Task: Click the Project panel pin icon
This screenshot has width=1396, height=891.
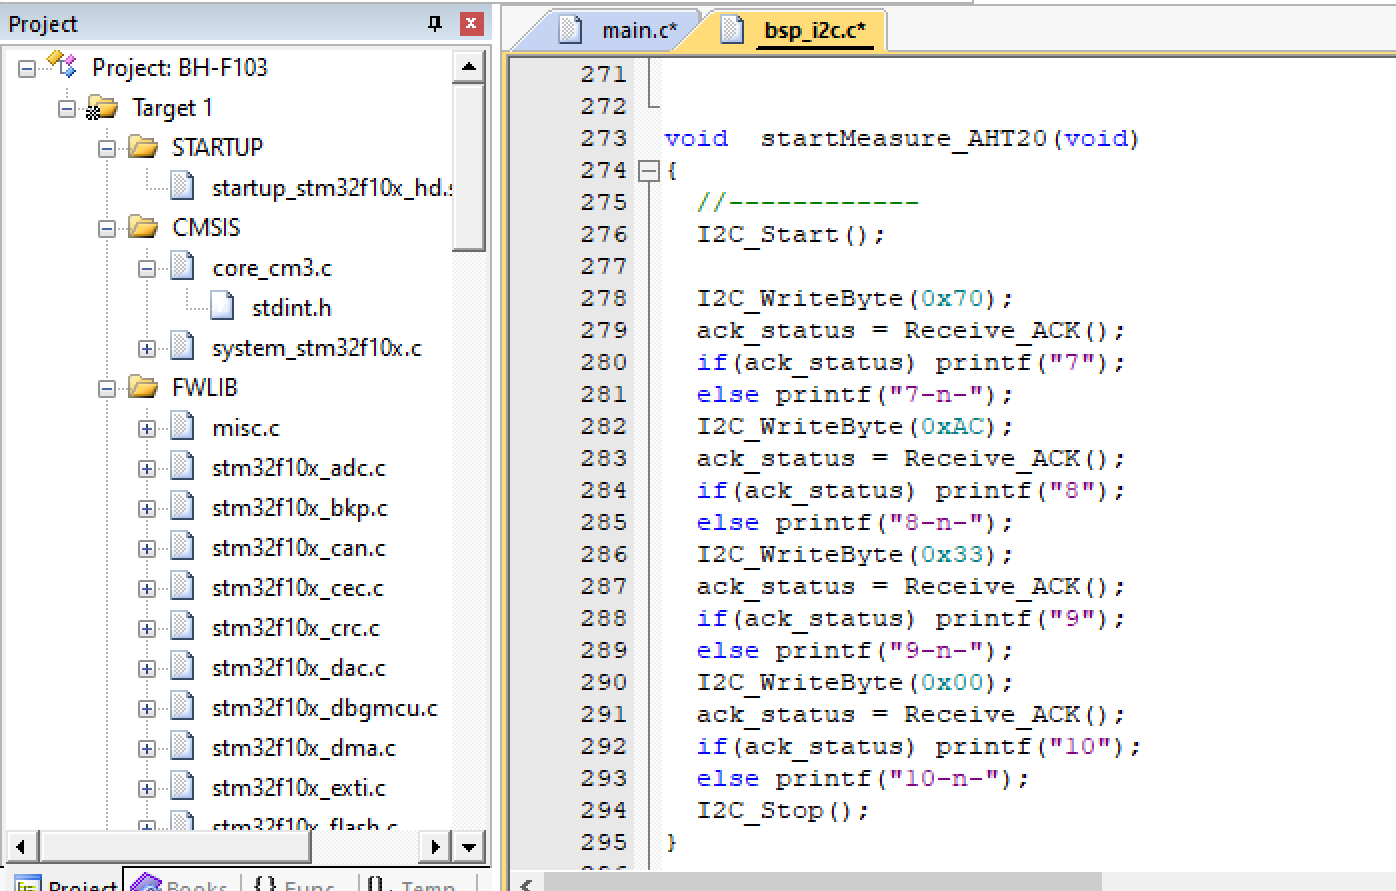Action: click(435, 23)
